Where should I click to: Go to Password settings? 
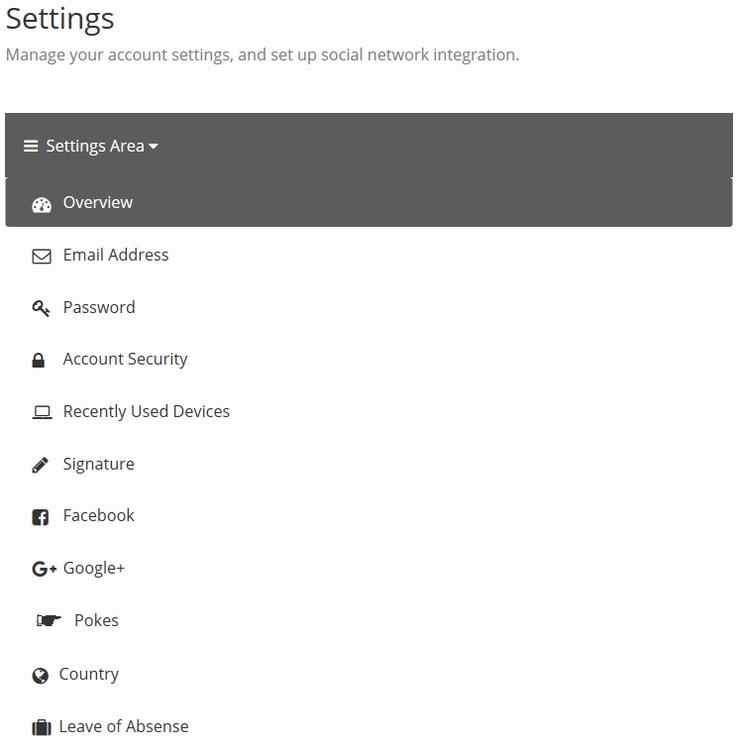click(99, 307)
